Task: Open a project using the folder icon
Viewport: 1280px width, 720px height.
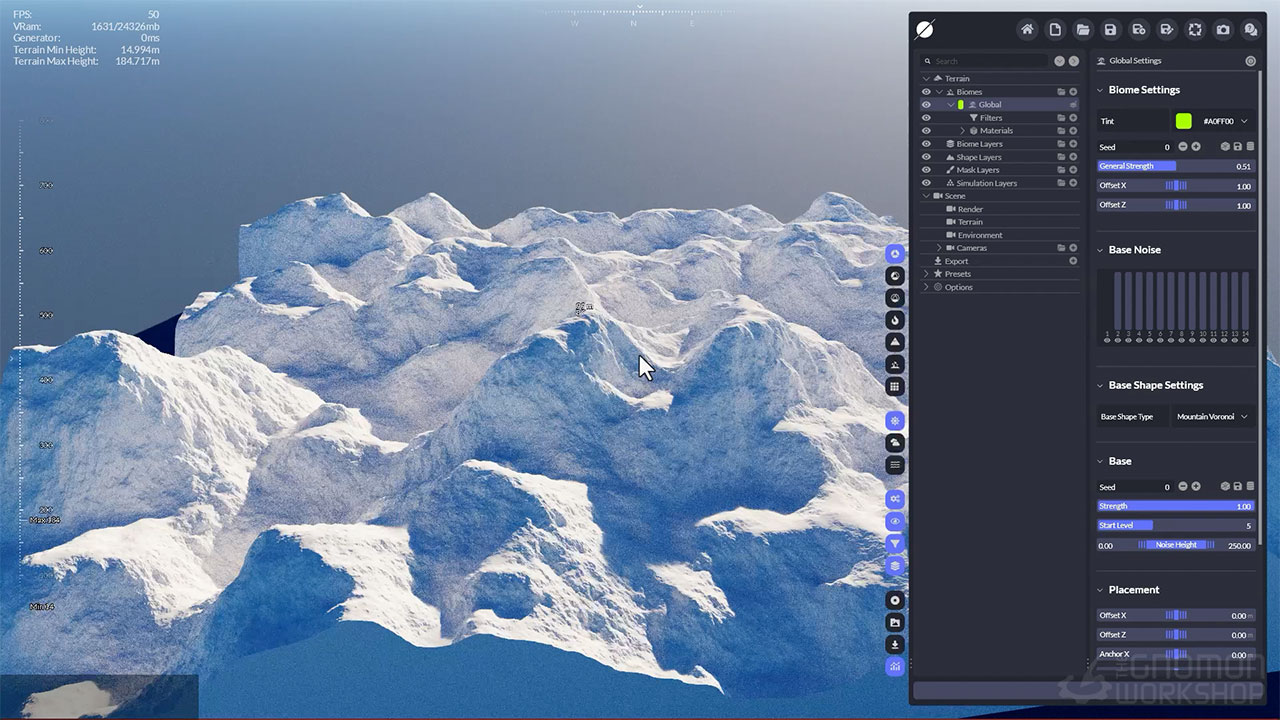Action: click(x=1083, y=30)
